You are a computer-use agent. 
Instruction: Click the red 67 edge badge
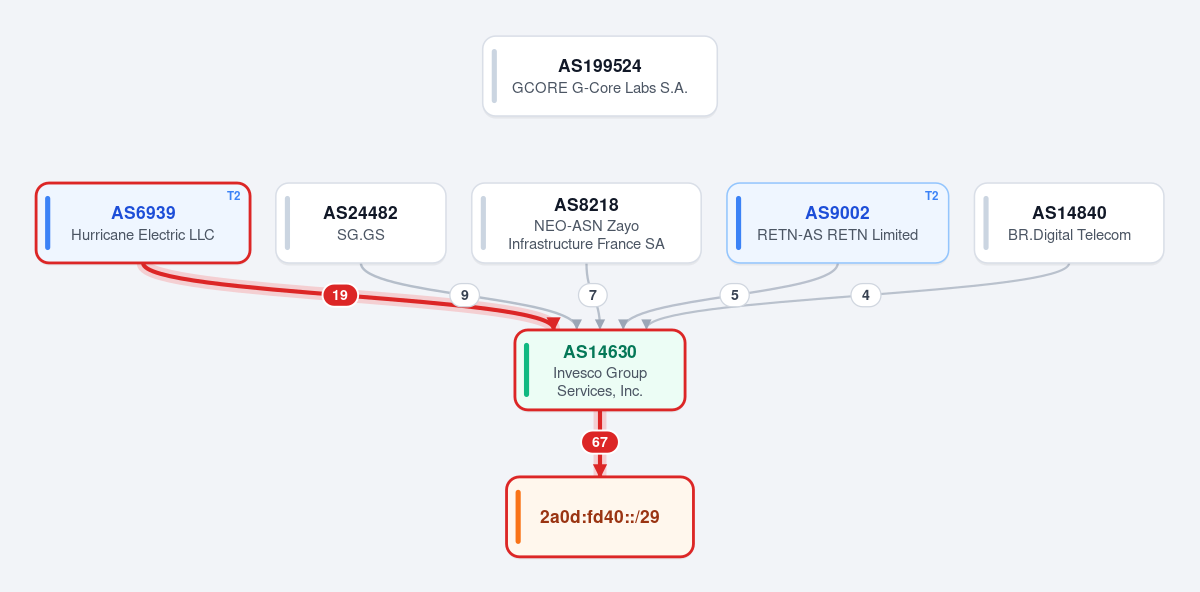click(600, 442)
